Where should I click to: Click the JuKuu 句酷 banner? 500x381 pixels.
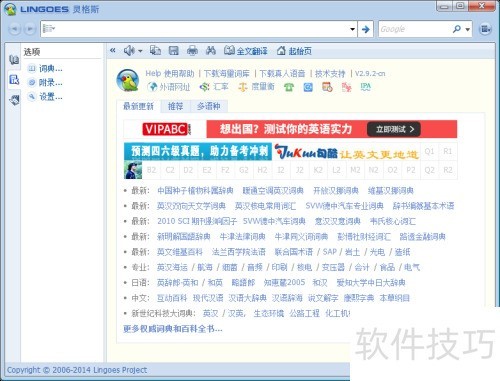coord(347,153)
